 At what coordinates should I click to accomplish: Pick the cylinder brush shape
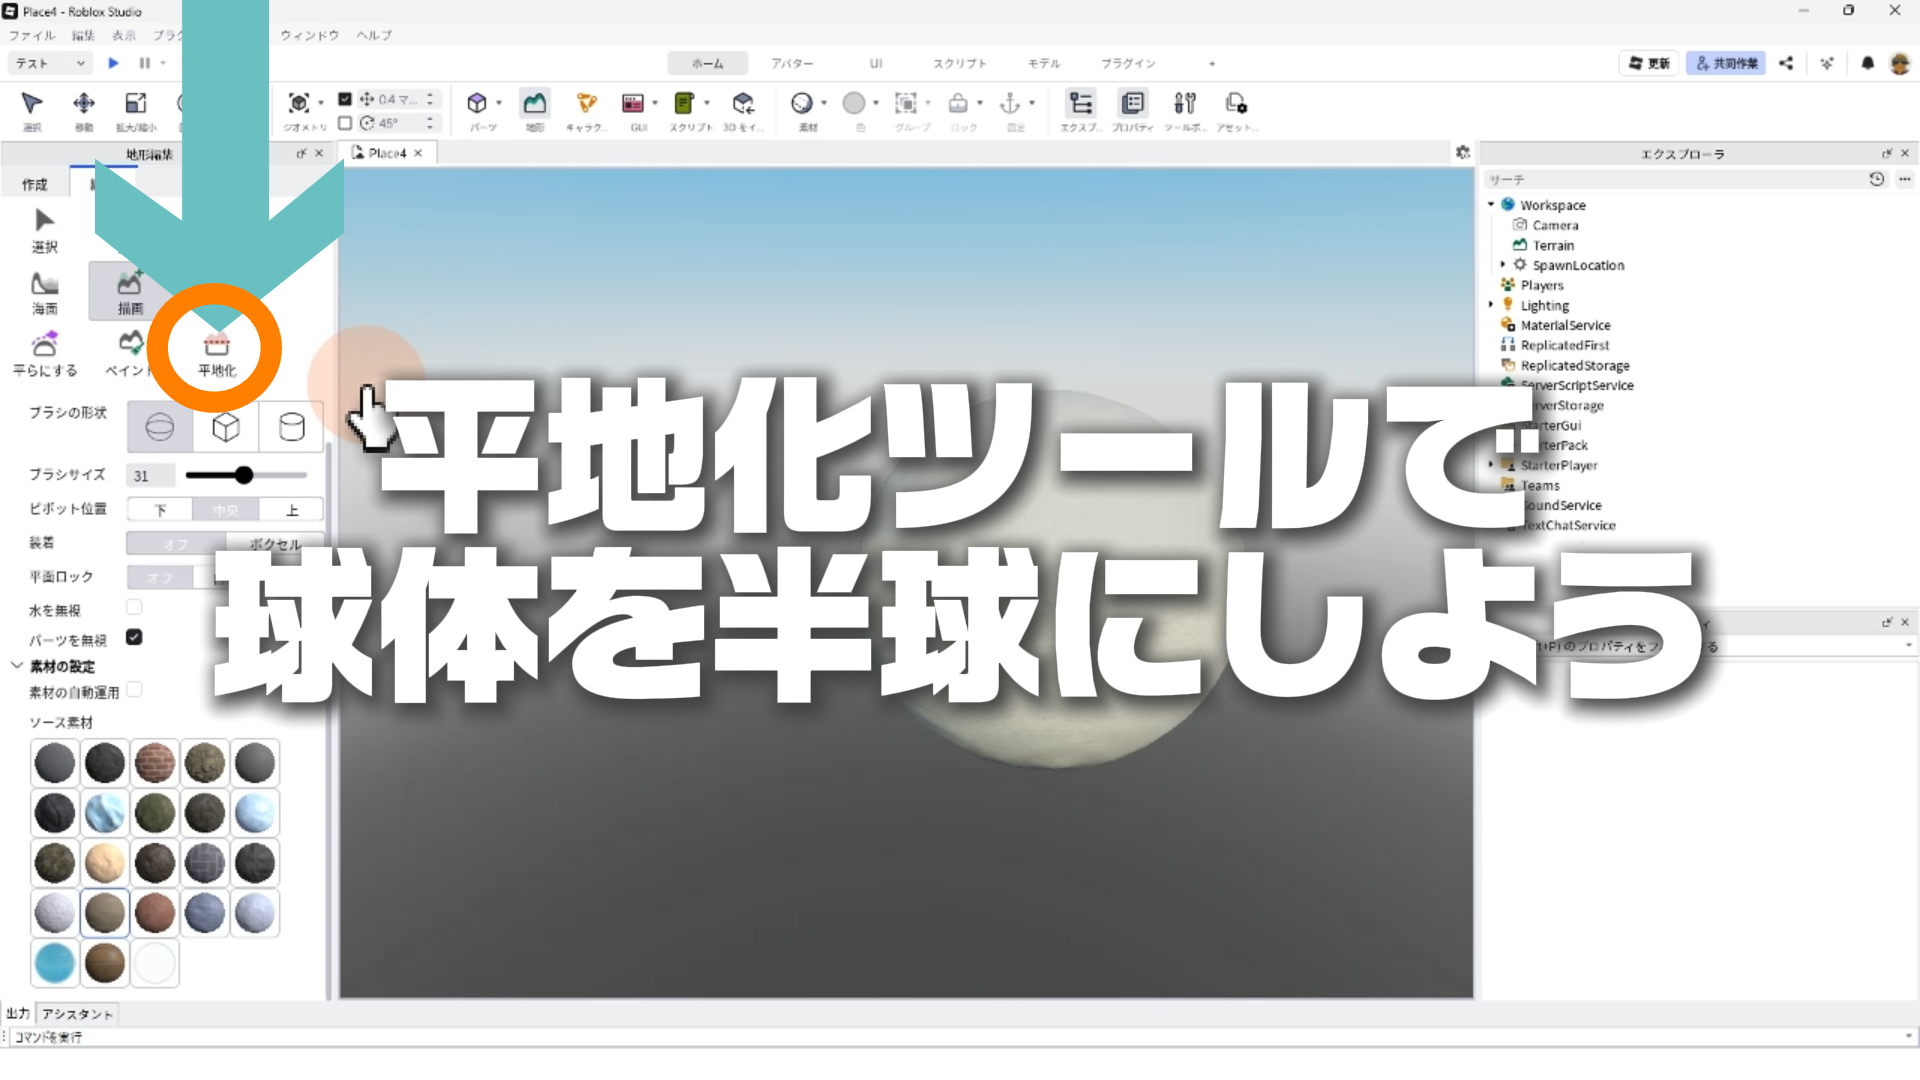(291, 427)
